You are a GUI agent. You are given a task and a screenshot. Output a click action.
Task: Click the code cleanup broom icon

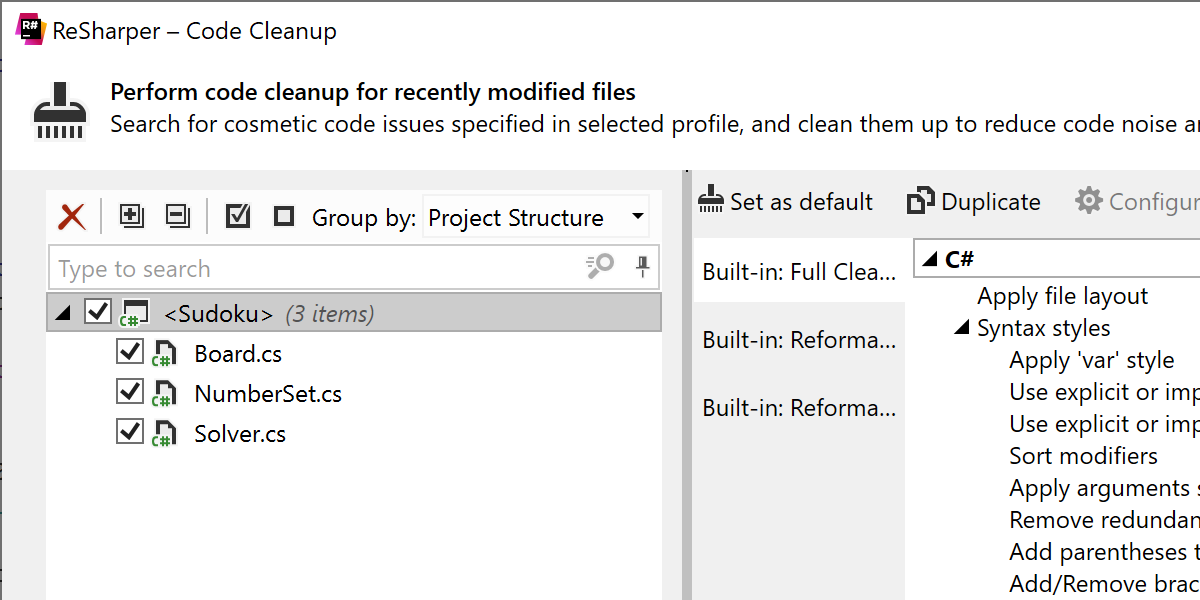click(x=60, y=110)
